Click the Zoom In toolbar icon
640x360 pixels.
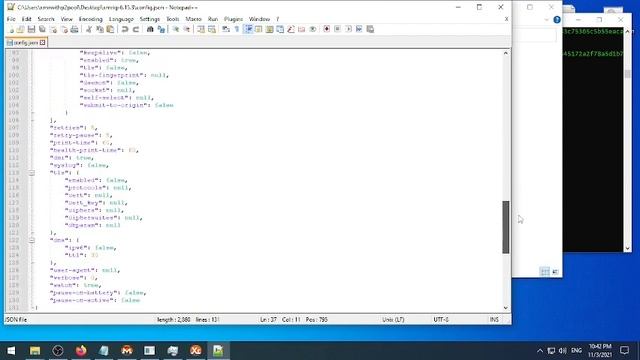(176, 29)
